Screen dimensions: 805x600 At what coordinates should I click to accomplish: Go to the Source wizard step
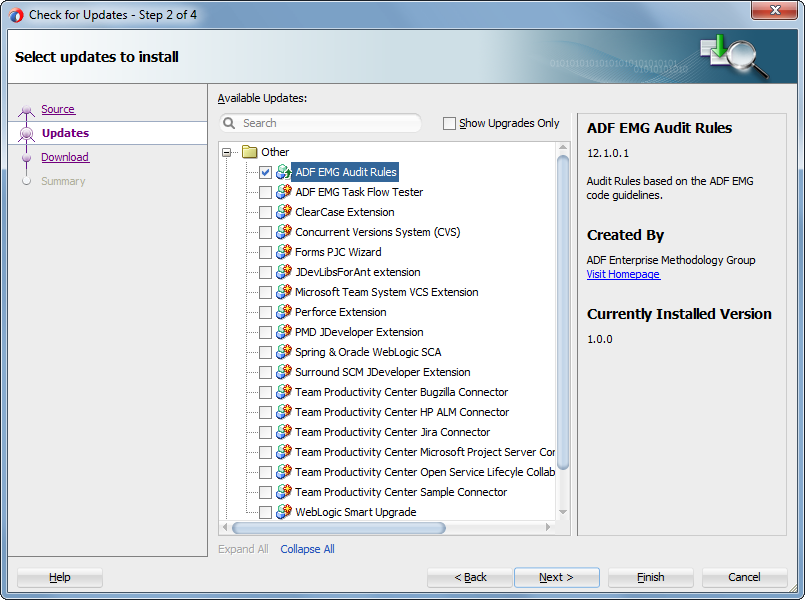pyautogui.click(x=58, y=109)
